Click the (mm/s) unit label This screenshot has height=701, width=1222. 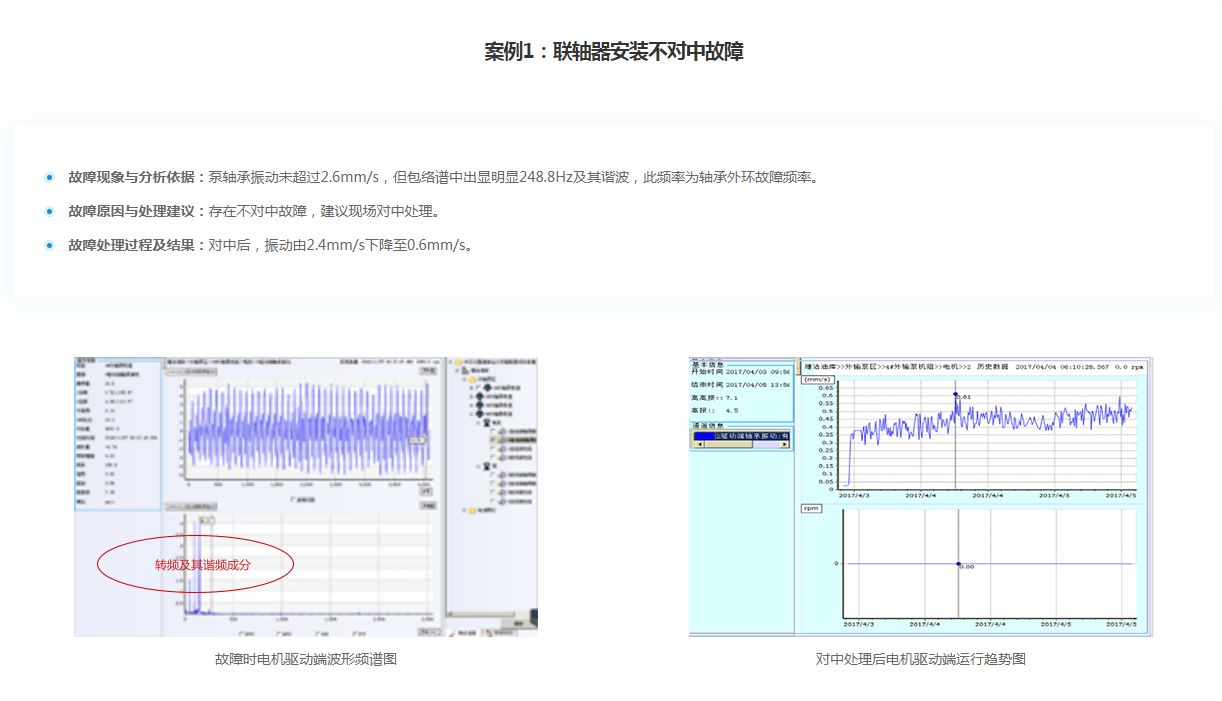(x=818, y=379)
